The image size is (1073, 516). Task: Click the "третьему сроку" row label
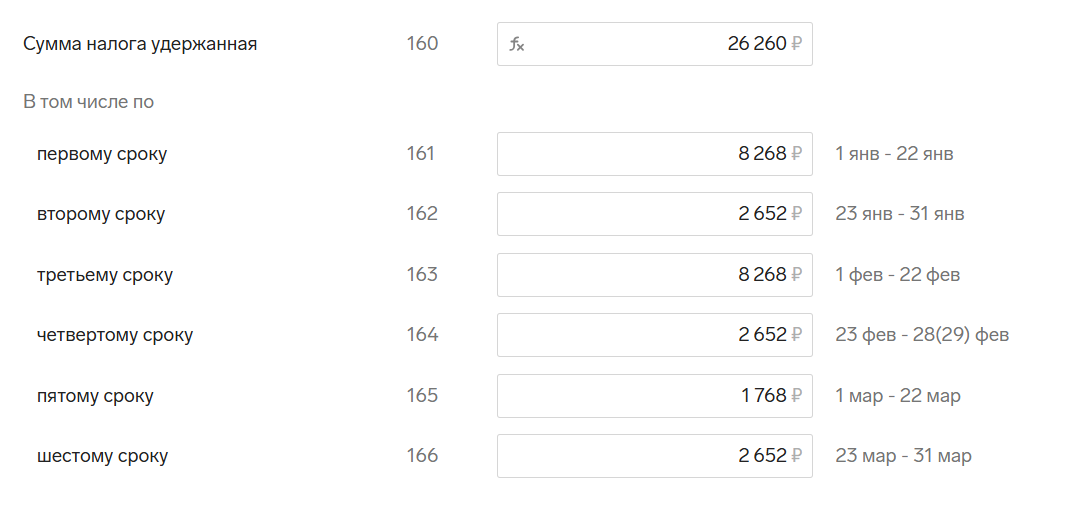(x=105, y=275)
